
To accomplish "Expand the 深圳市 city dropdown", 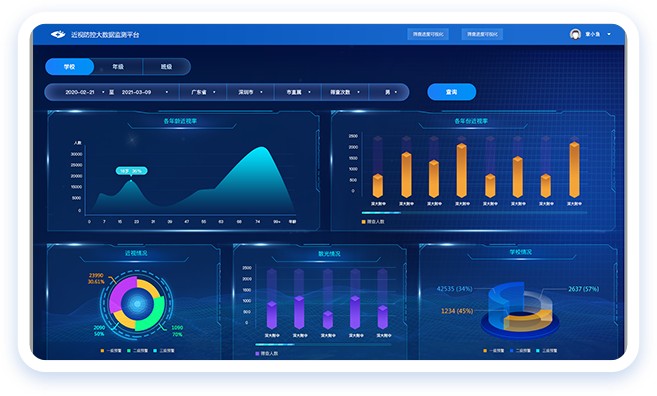I will [x=250, y=92].
